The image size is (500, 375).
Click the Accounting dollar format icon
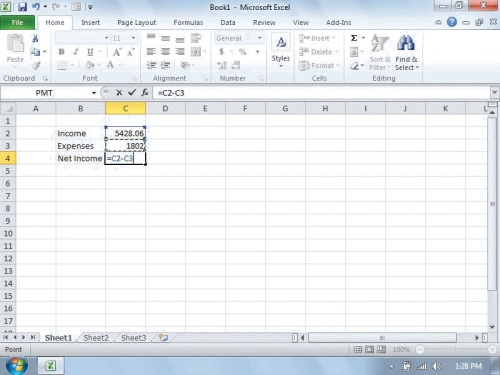[221, 52]
